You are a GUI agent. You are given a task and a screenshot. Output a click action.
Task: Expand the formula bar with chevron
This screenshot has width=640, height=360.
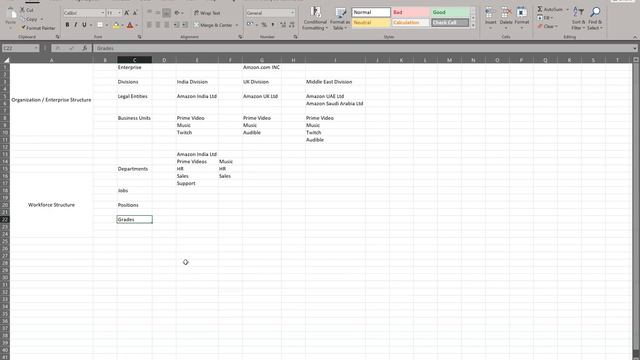tap(635, 48)
